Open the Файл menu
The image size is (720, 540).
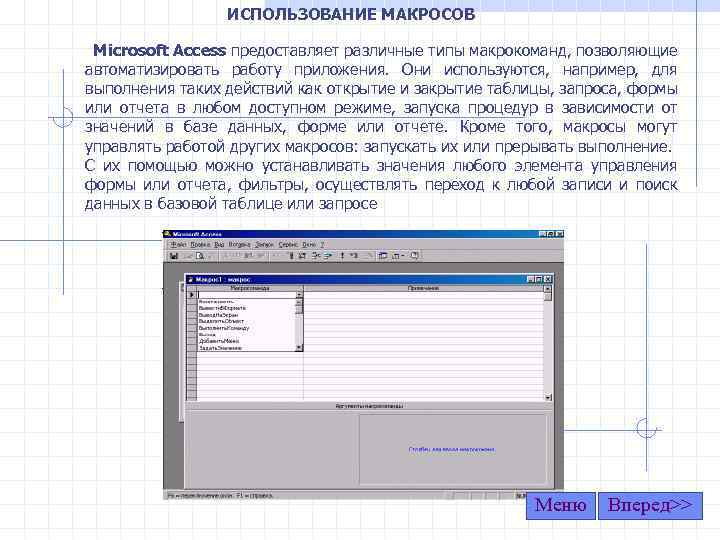[179, 245]
